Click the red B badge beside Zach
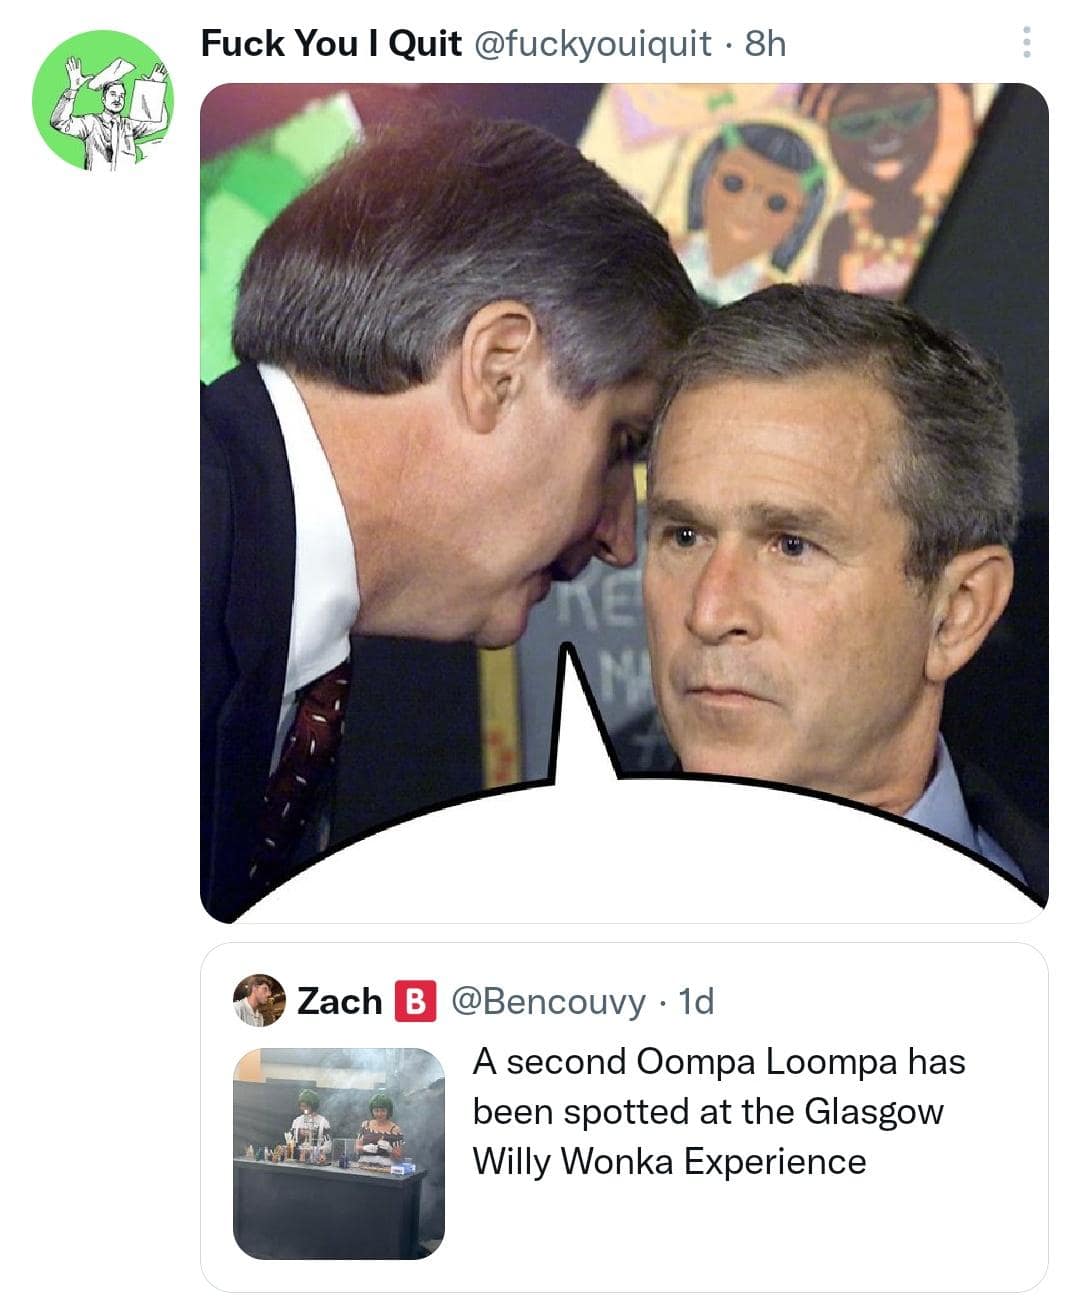This screenshot has width=1080, height=1300. 415,1001
